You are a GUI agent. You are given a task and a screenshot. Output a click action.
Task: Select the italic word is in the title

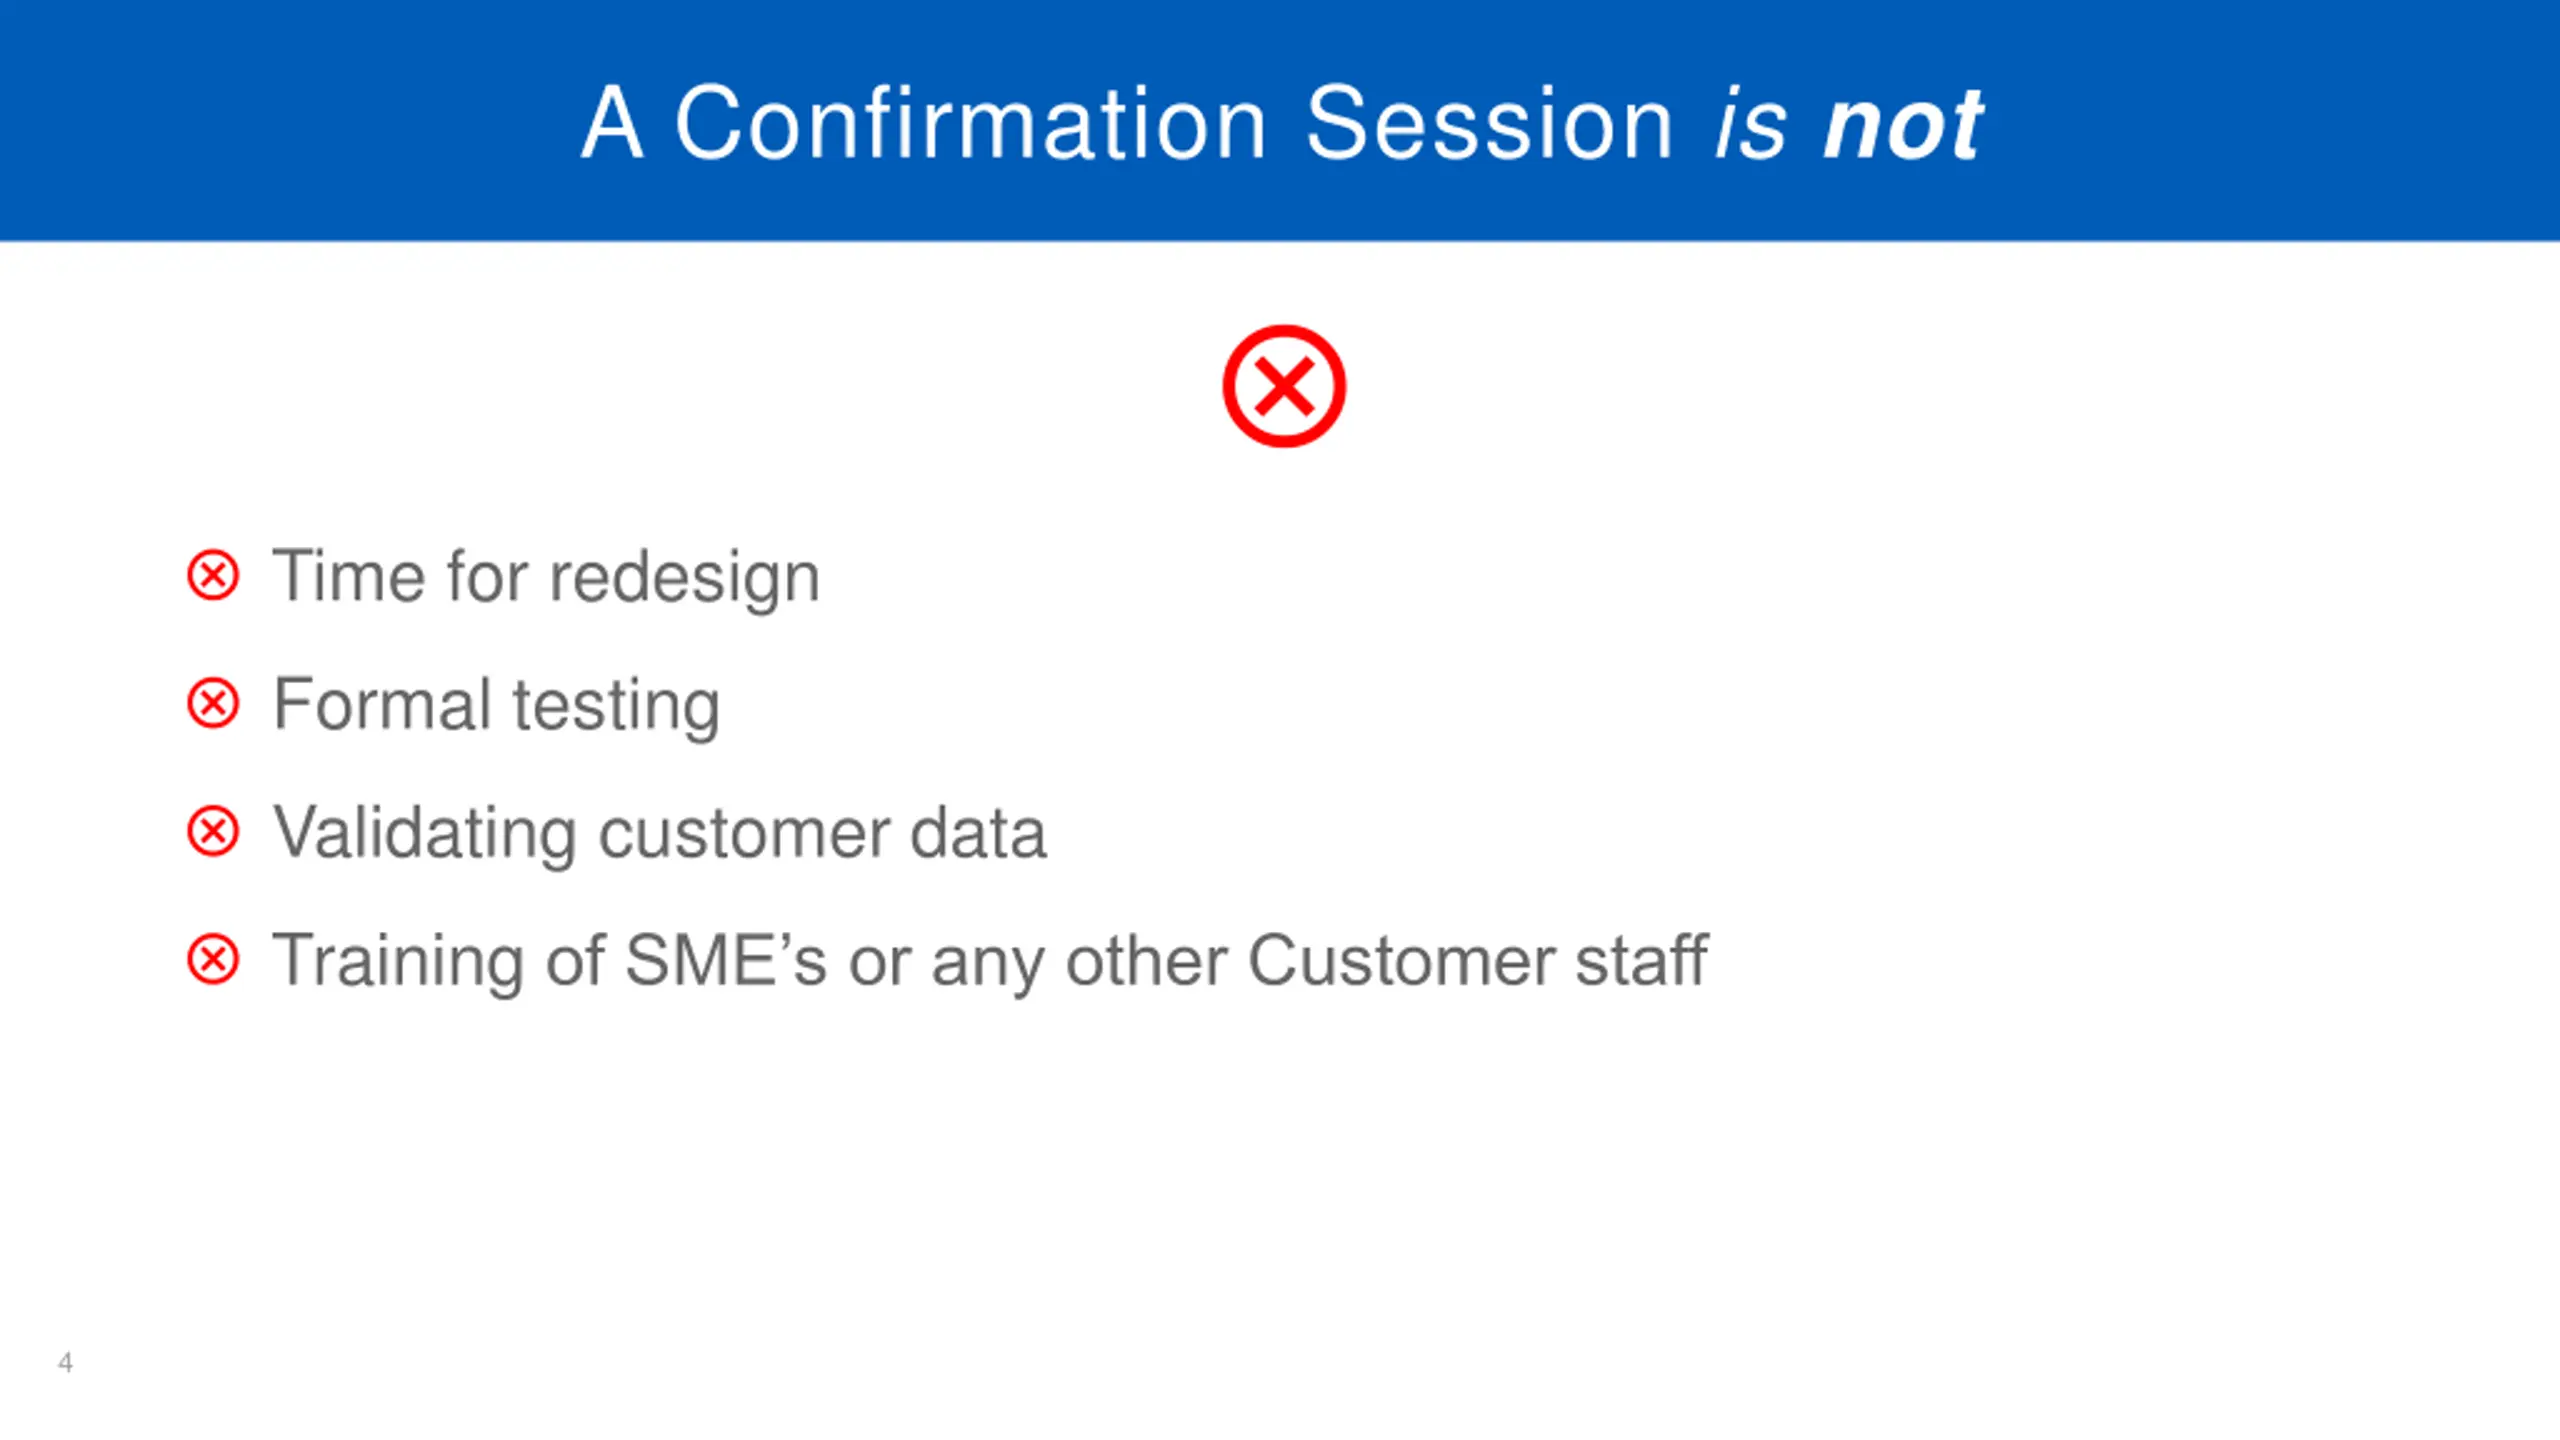pos(1750,126)
